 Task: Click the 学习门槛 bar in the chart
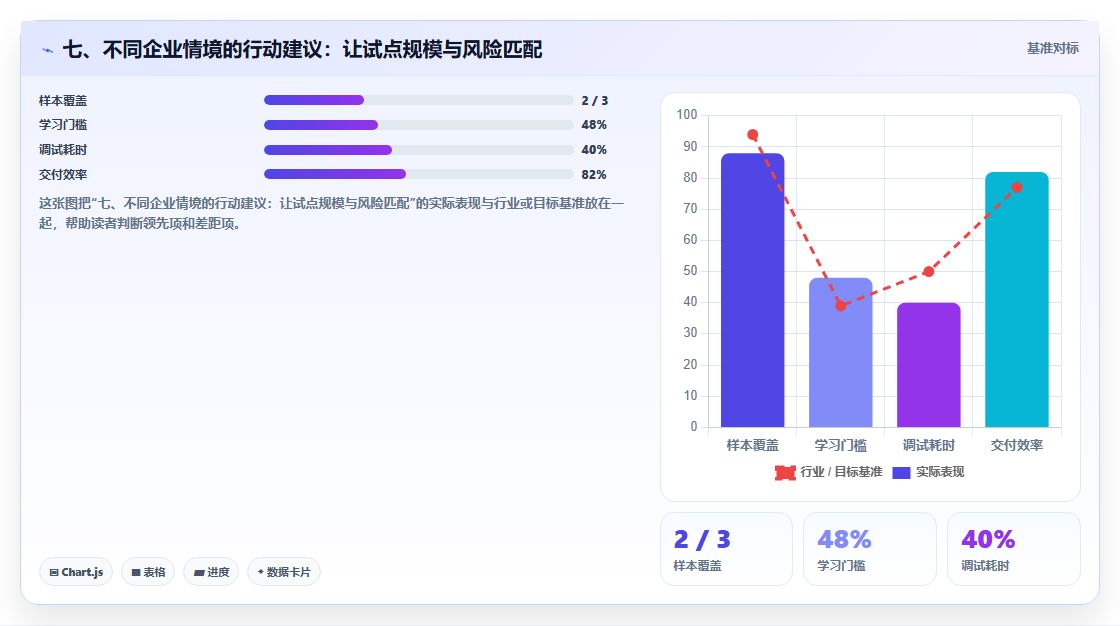click(840, 352)
